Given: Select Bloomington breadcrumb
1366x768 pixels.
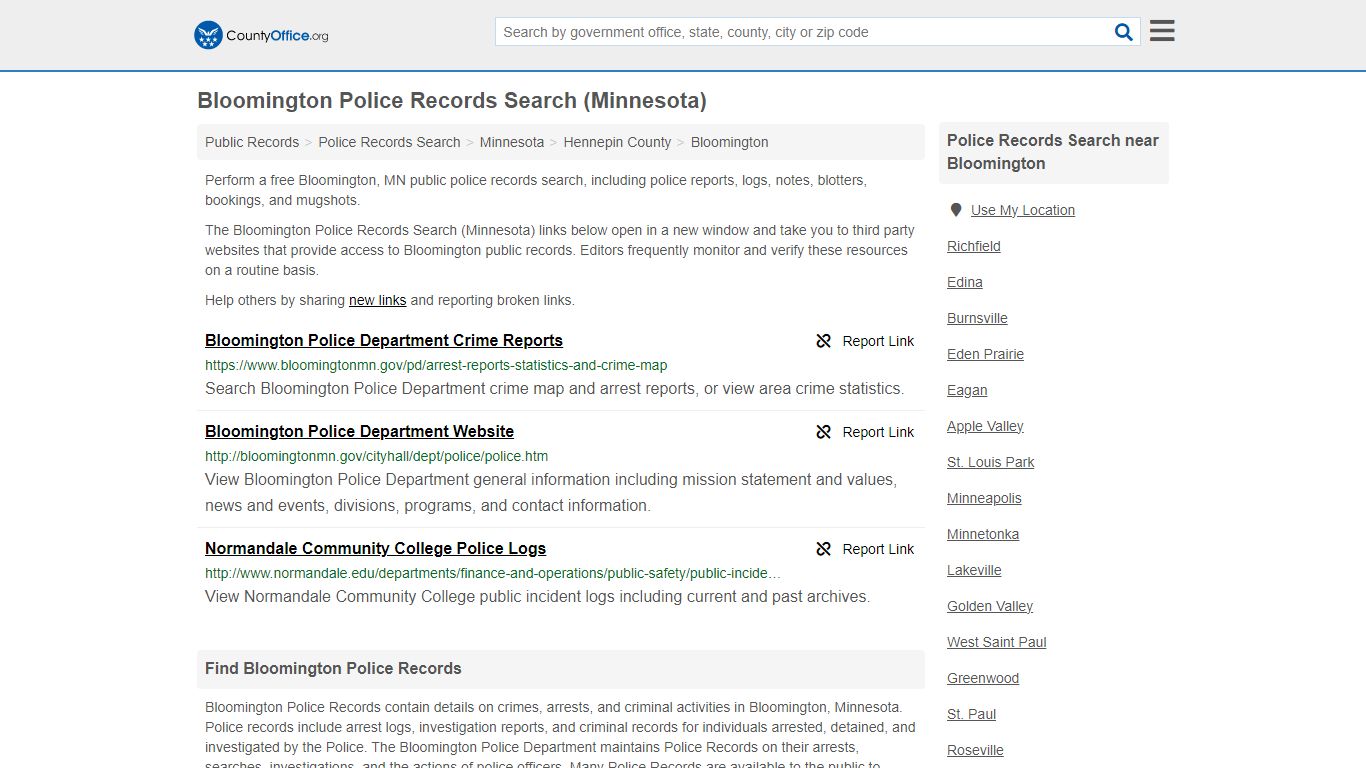Looking at the screenshot, I should [730, 142].
